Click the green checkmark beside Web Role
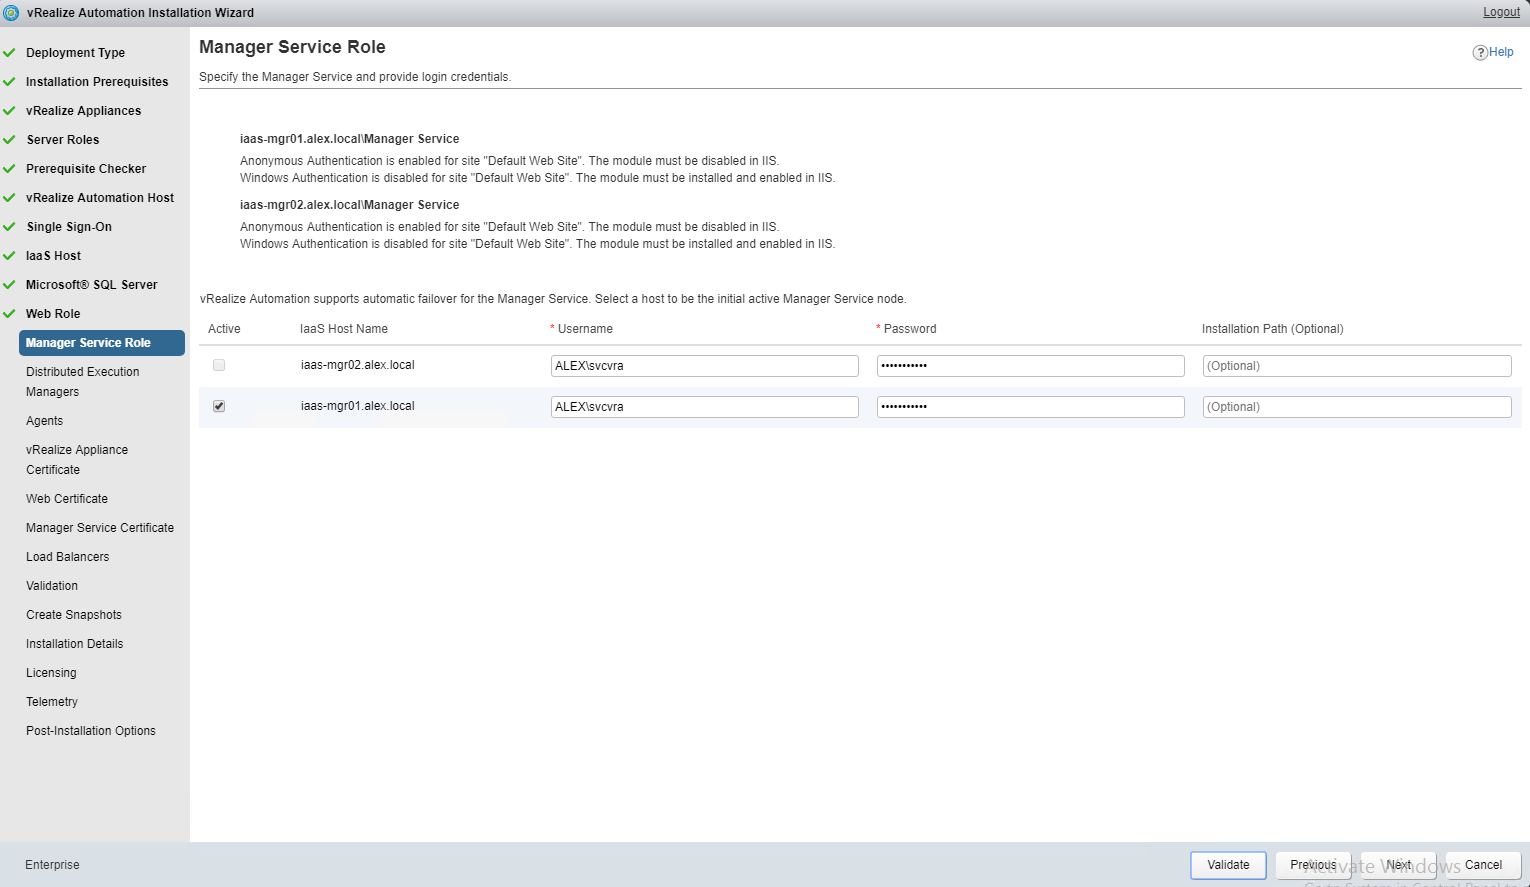The image size is (1530, 887). pos(10,314)
